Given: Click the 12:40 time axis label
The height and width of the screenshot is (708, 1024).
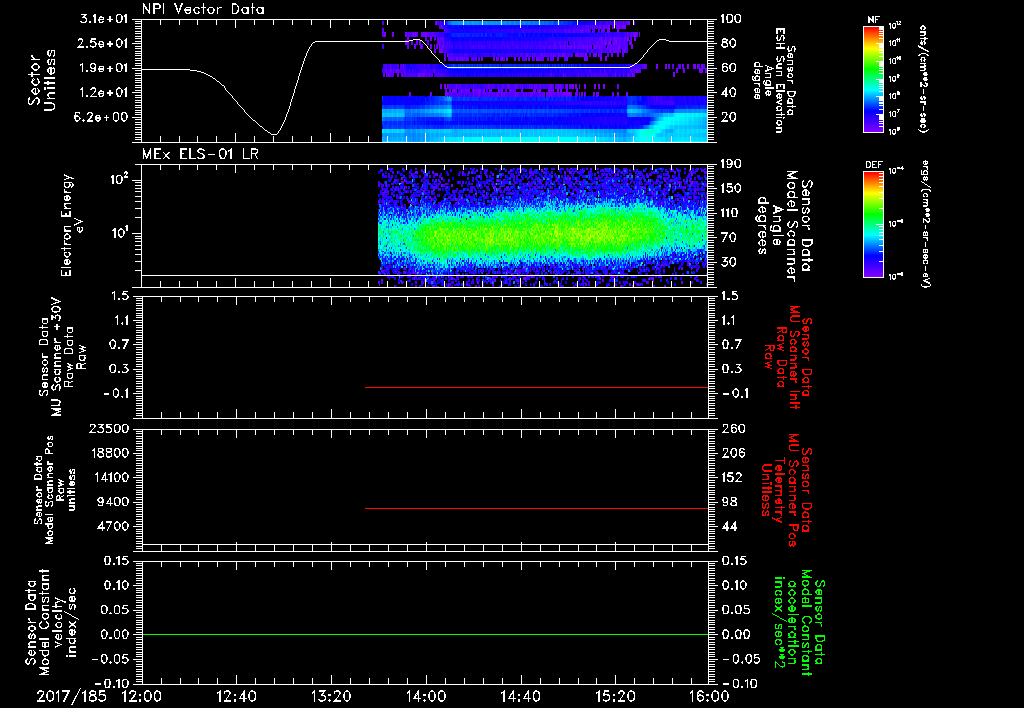Looking at the screenshot, I should 236,696.
